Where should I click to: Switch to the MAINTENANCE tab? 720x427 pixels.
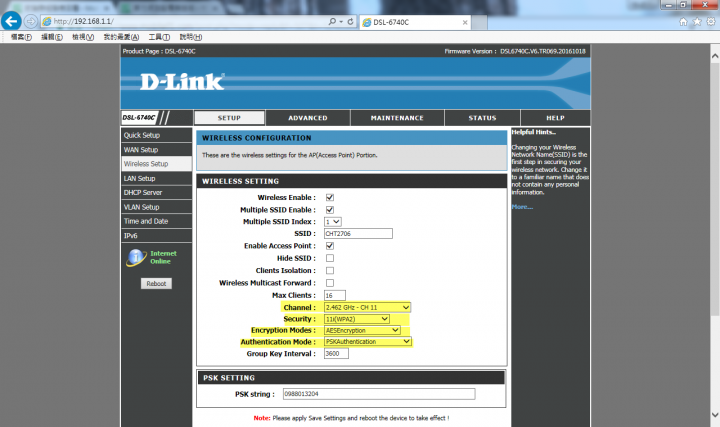pos(397,118)
